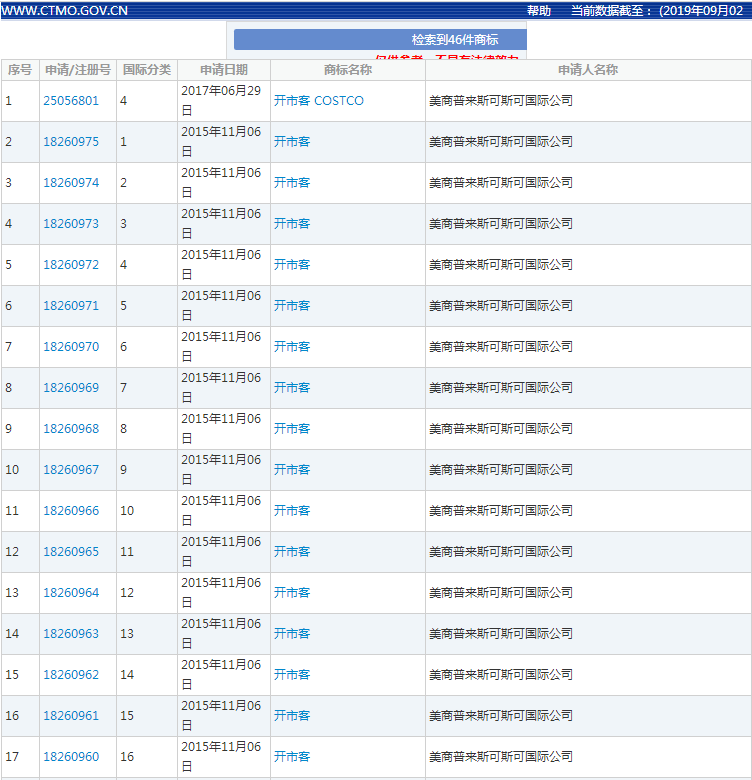Viewport: 752px width, 780px height.
Task: Open registration number 18260973
Action: pos(71,224)
